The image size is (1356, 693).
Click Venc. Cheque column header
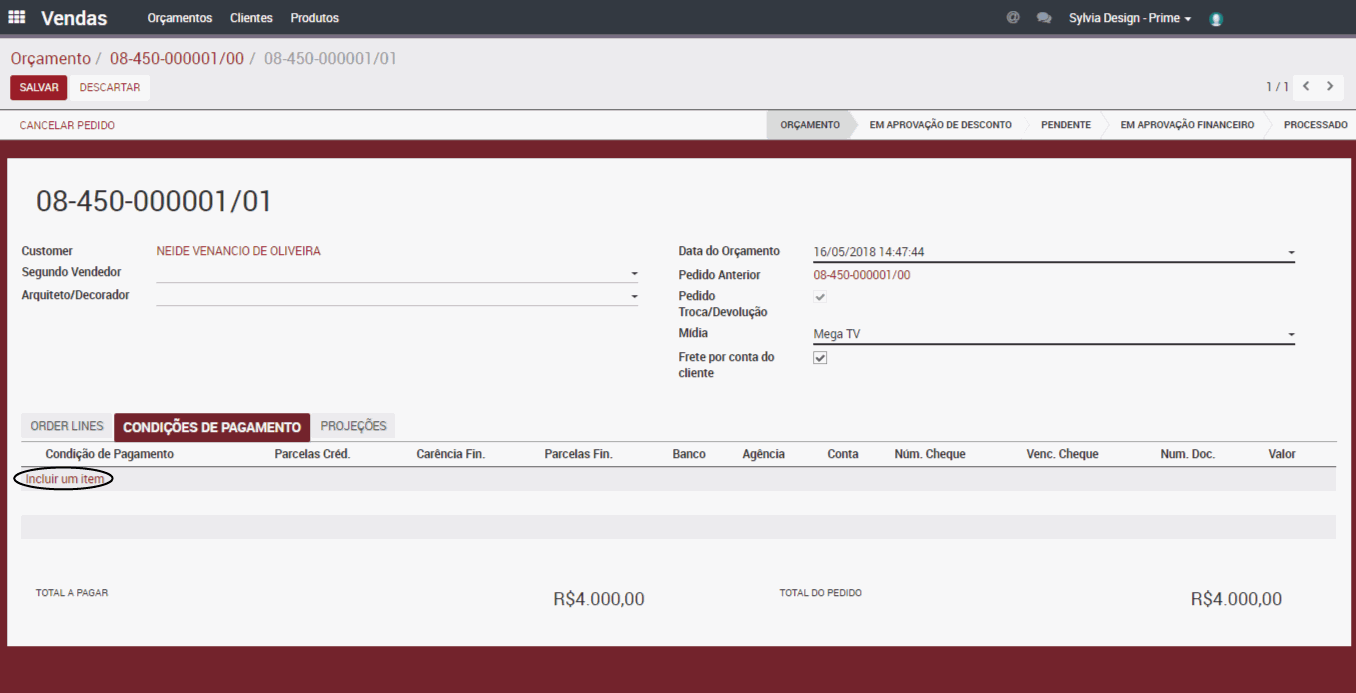click(x=1062, y=454)
